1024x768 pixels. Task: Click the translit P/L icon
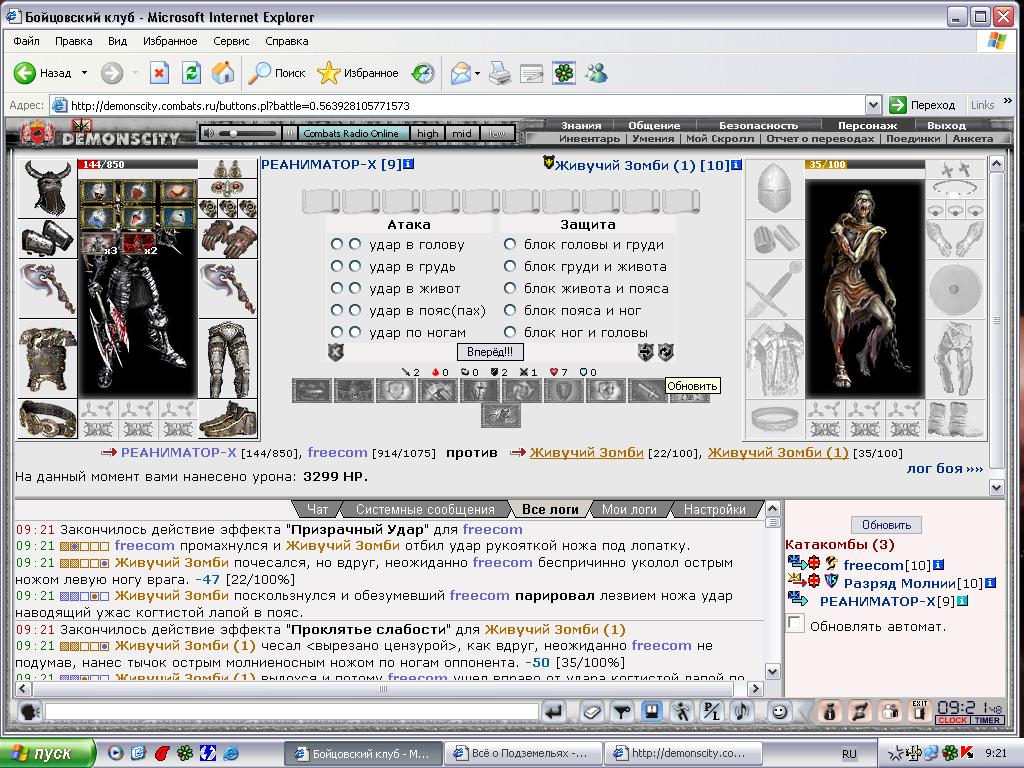pyautogui.click(x=711, y=711)
